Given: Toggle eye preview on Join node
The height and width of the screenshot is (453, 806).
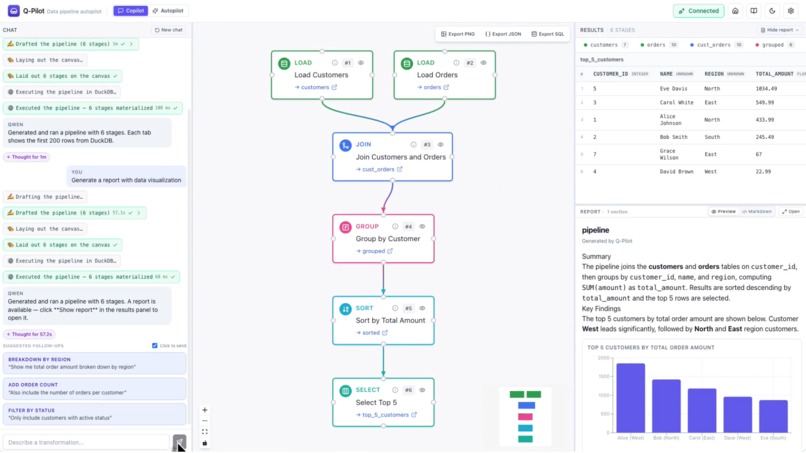Looking at the screenshot, I should (441, 144).
